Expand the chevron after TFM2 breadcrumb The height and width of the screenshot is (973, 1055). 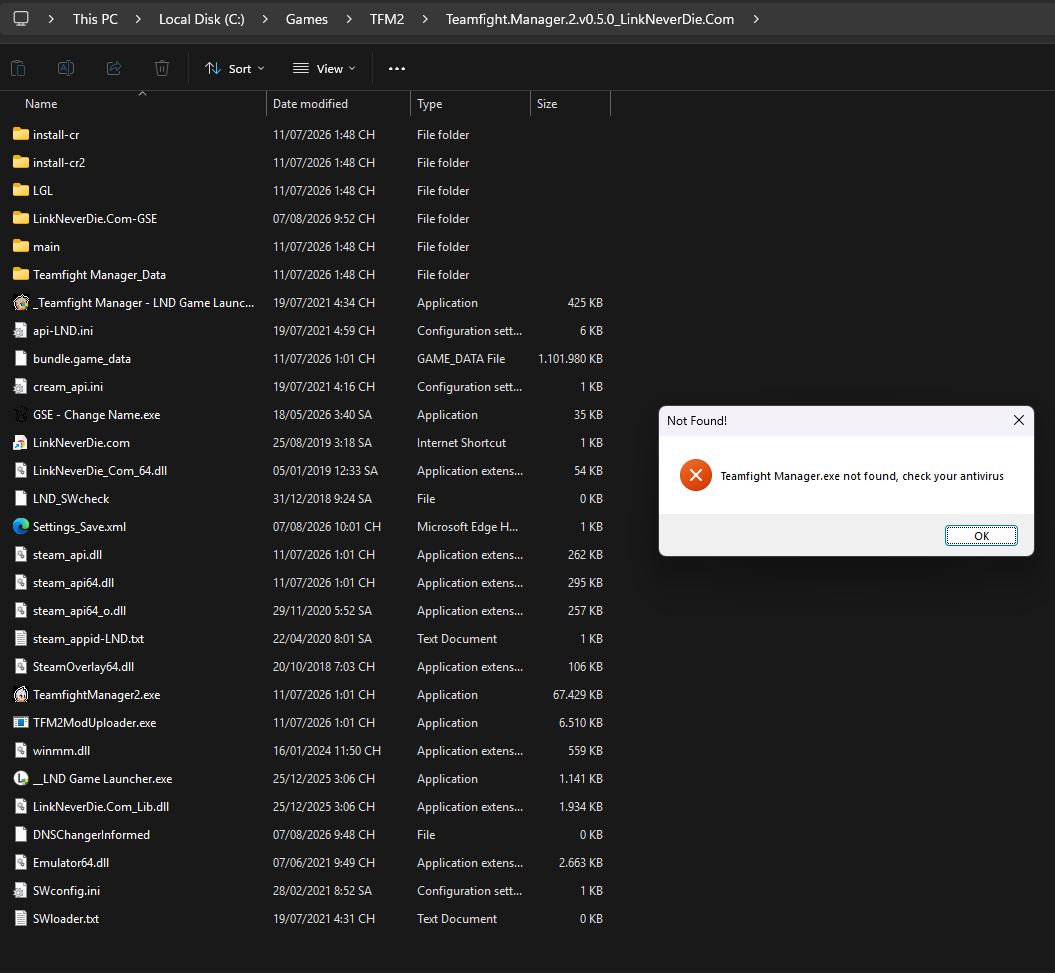coord(425,20)
